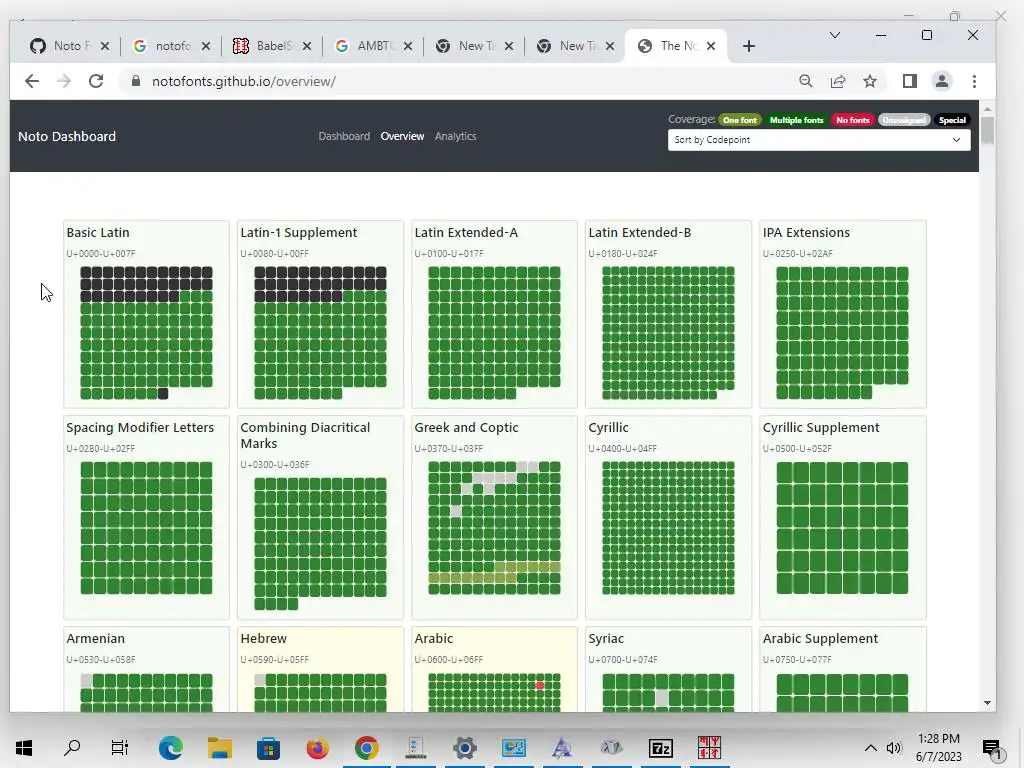Open the Latin Extended-A block title
1024x768 pixels.
(x=466, y=232)
